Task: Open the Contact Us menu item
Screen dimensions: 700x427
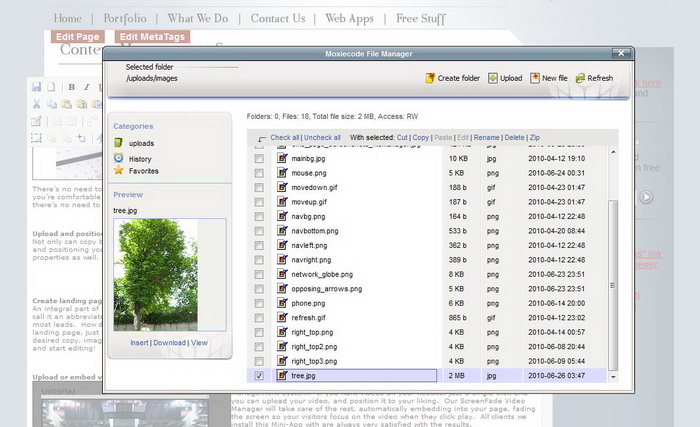Action: coord(278,18)
